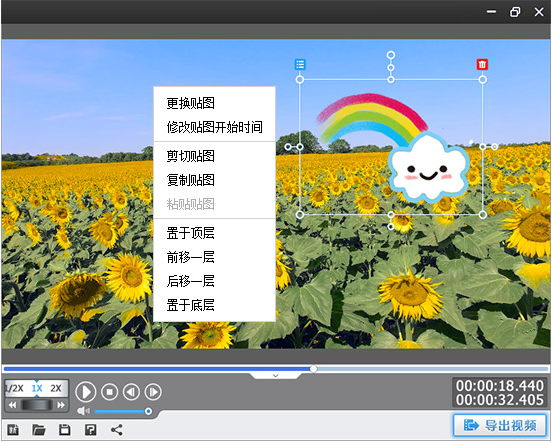Click 置于顶层 to bring sticker to top
This screenshot has height=444, width=552.
190,233
